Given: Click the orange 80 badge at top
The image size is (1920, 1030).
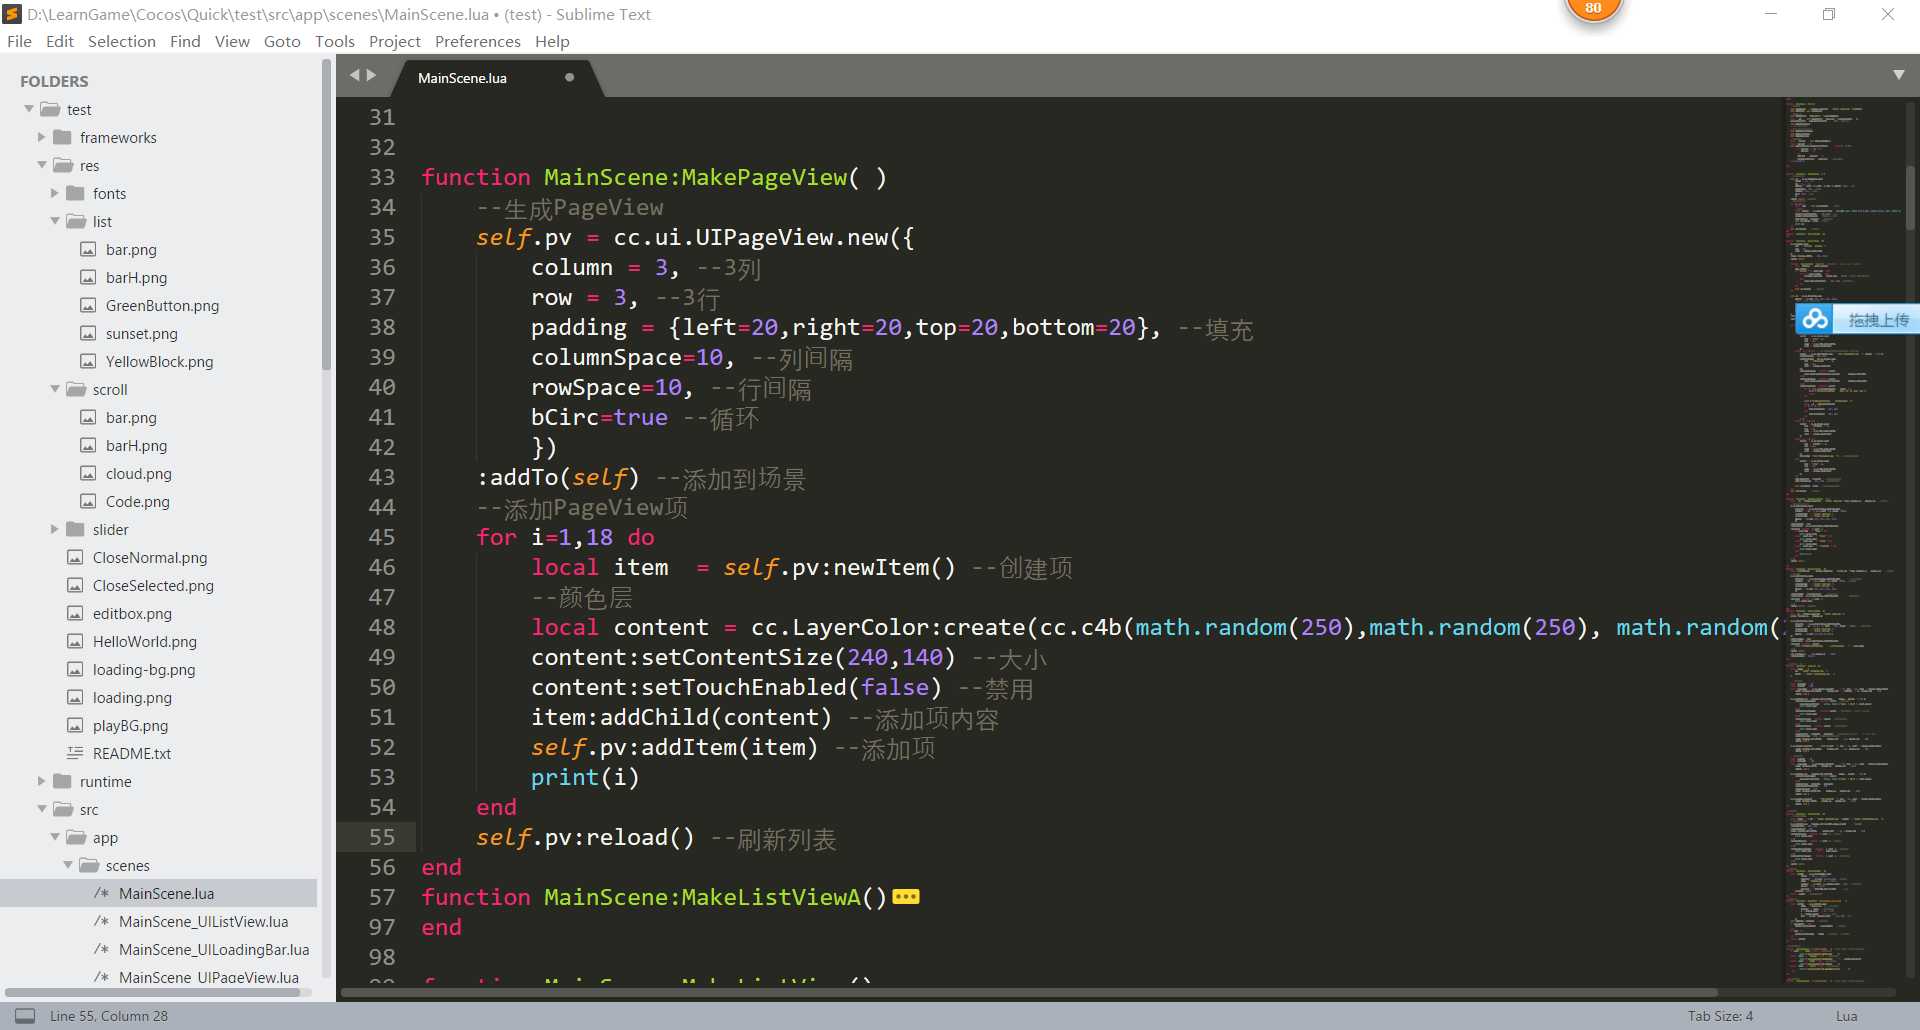Looking at the screenshot, I should click(x=1593, y=8).
